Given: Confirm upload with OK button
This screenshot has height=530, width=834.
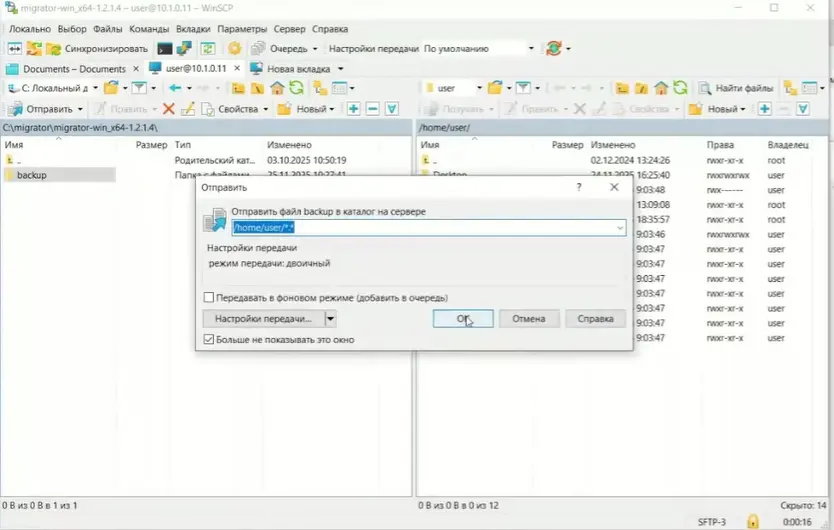Looking at the screenshot, I should pos(463,319).
